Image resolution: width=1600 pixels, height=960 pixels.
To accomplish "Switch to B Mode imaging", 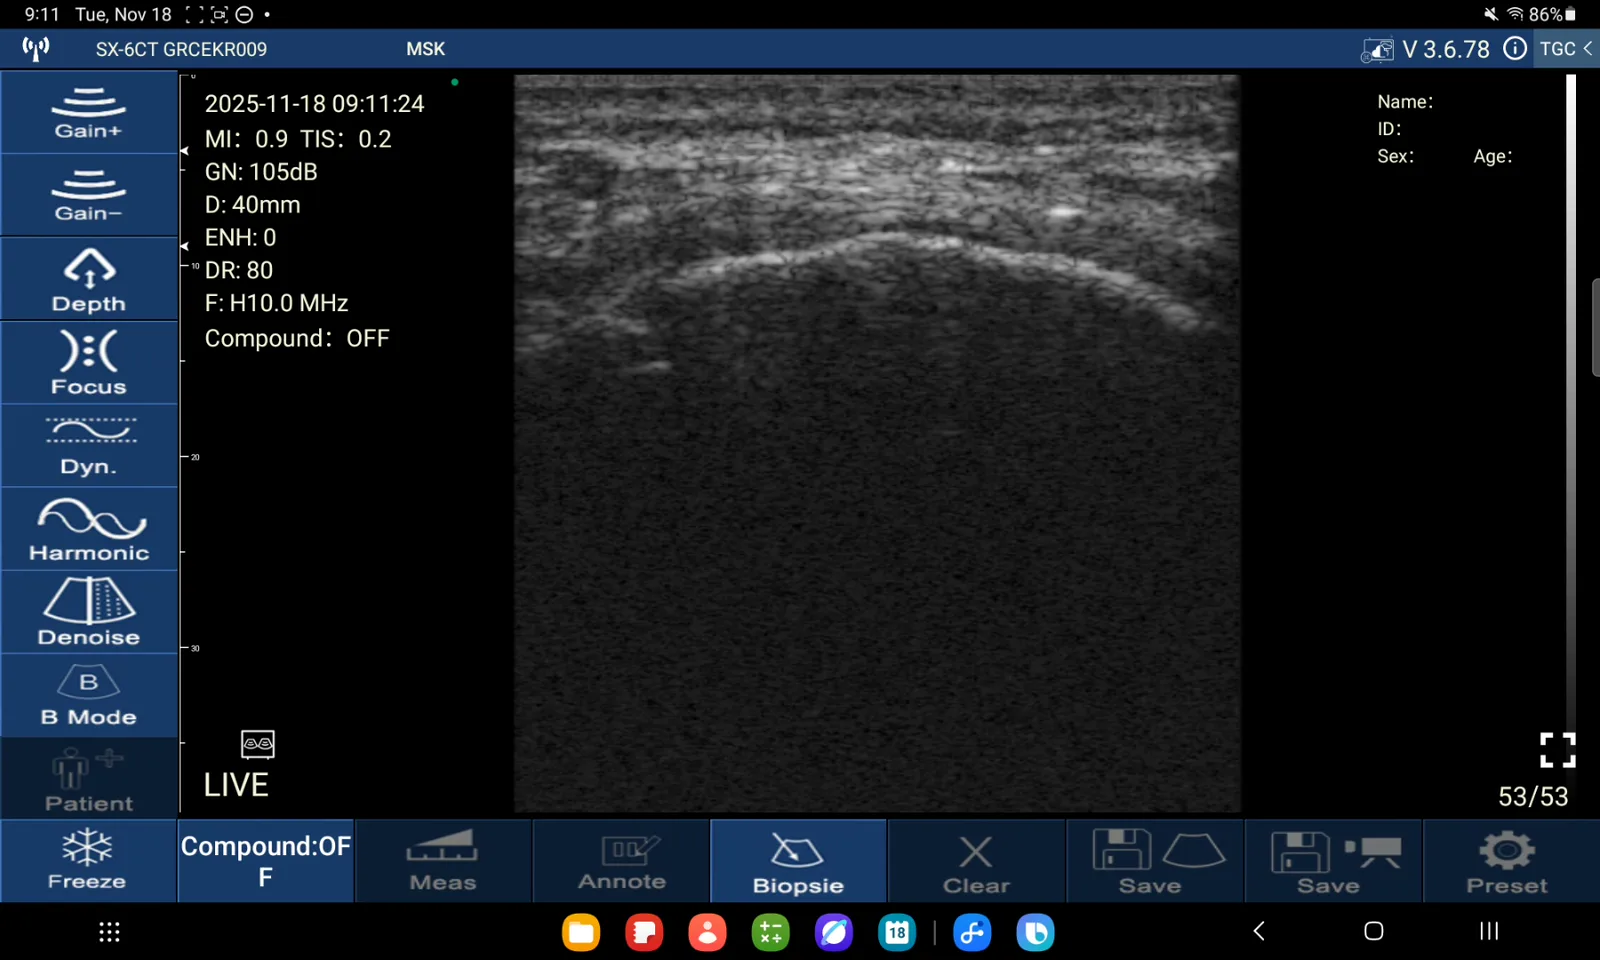I will pyautogui.click(x=89, y=696).
